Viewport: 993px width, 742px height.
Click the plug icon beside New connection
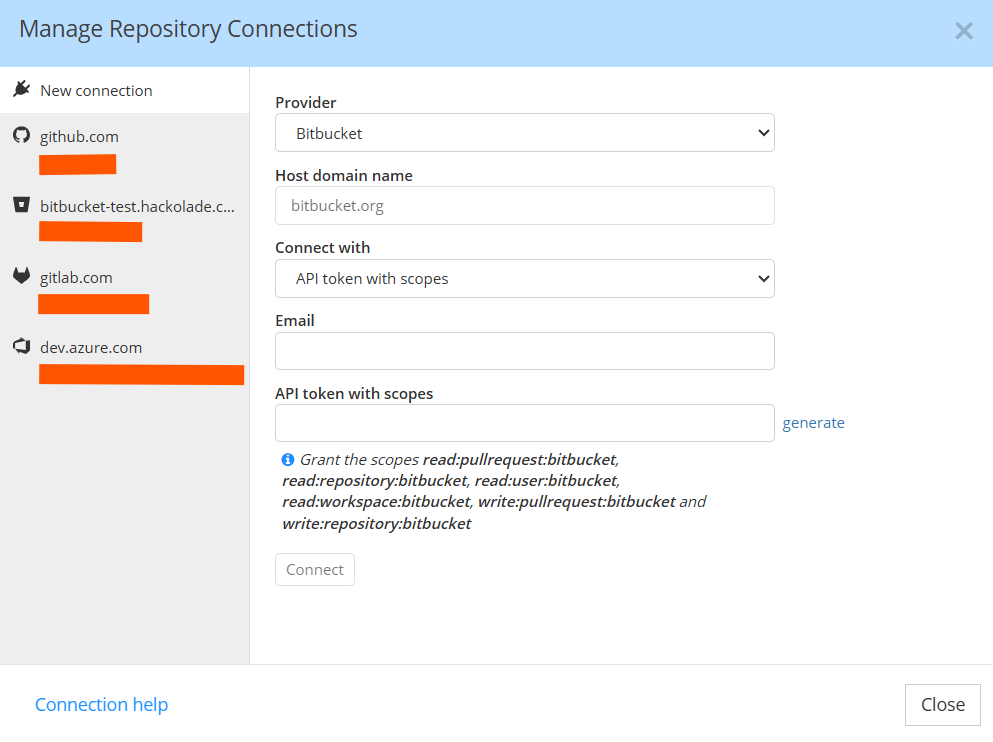(x=22, y=90)
